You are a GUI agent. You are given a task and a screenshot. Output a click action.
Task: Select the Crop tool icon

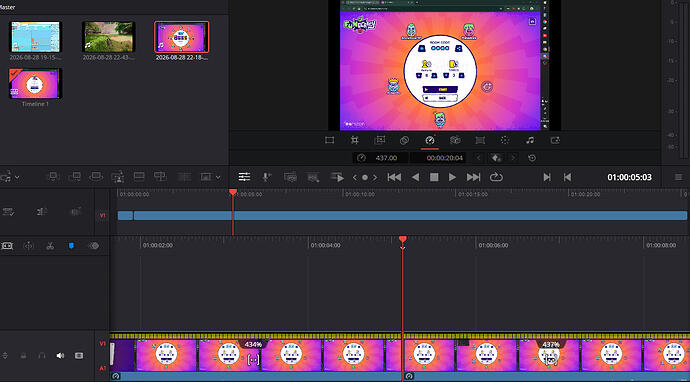pyautogui.click(x=354, y=140)
